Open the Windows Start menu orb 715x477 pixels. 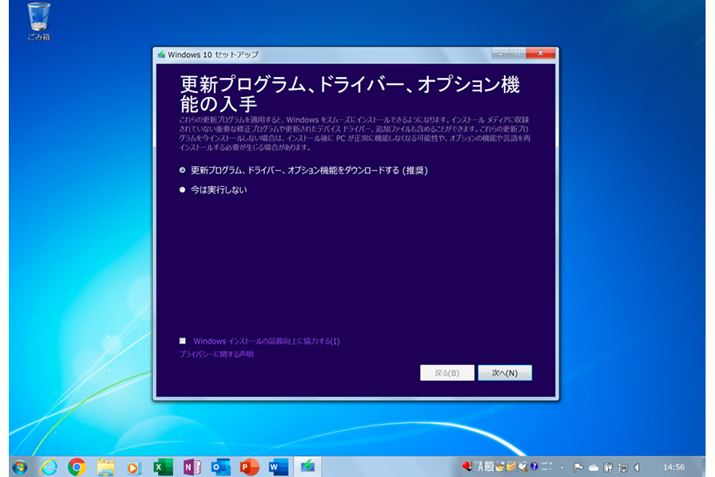[x=20, y=467]
